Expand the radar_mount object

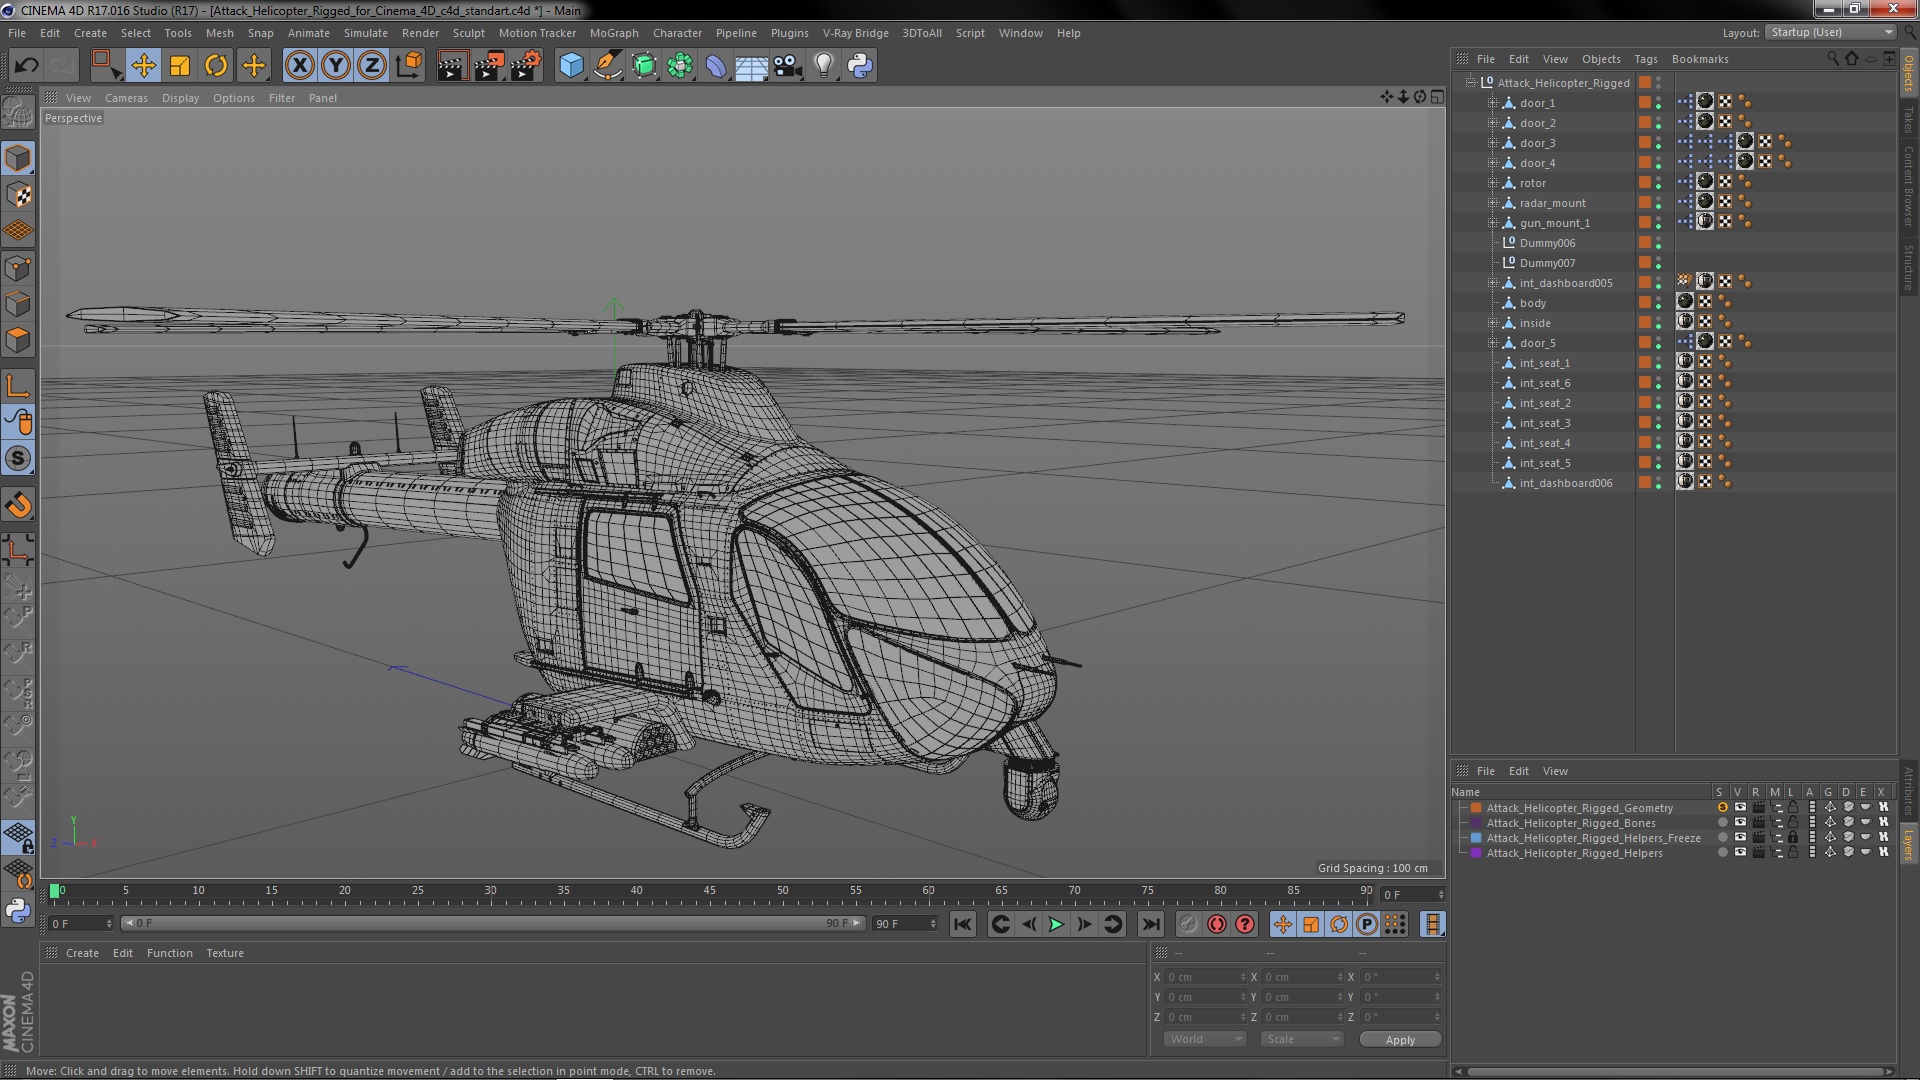tap(1492, 203)
